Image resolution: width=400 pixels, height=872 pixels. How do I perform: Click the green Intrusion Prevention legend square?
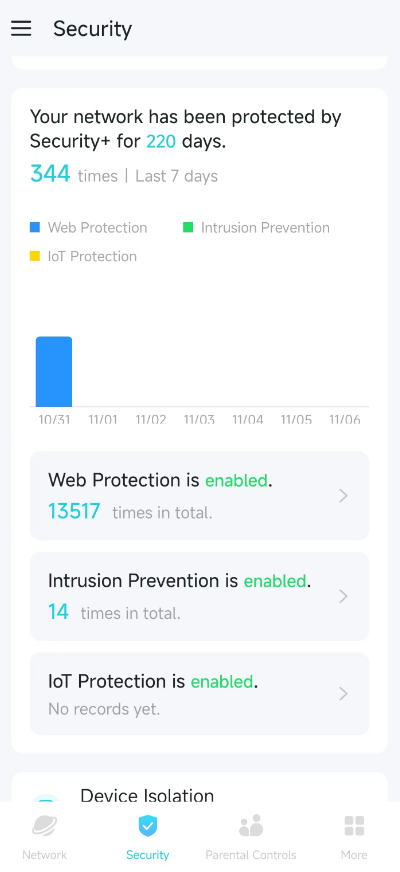point(188,227)
